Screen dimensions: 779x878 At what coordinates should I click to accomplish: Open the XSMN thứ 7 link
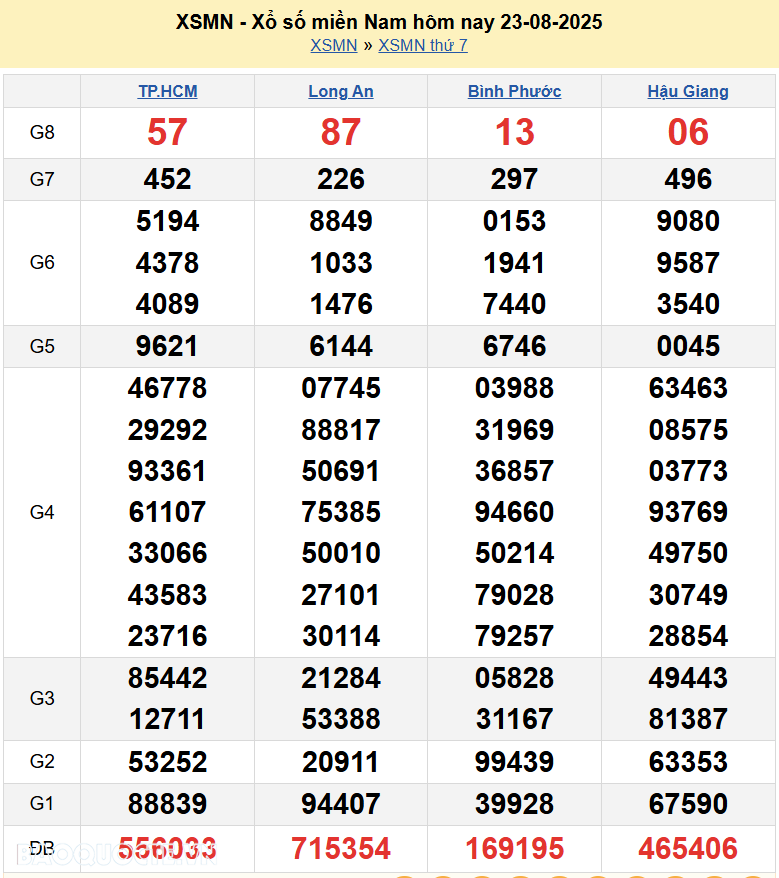423,45
